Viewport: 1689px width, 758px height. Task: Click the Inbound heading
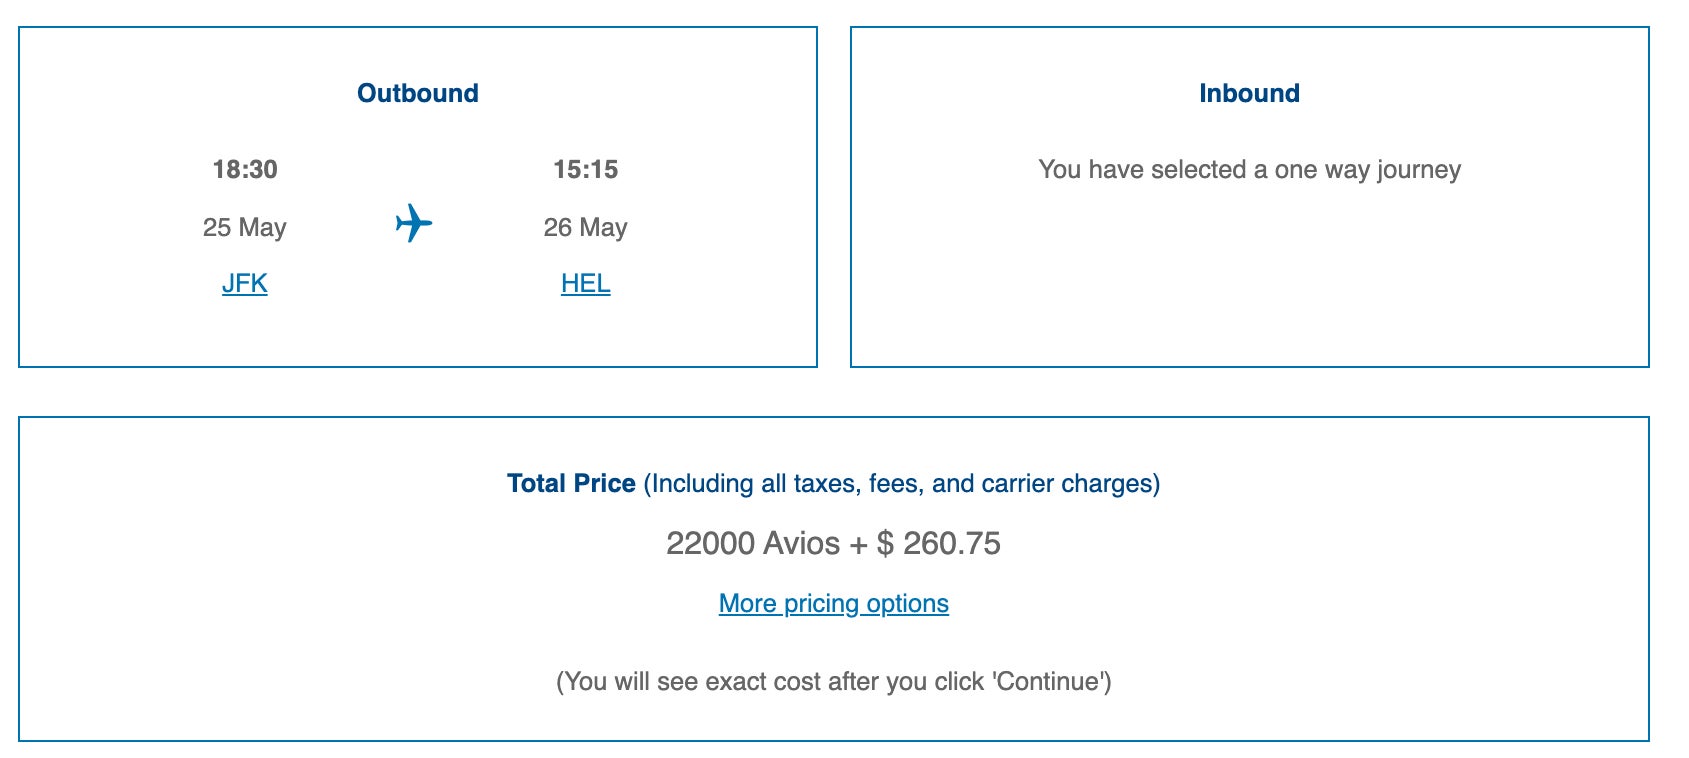[x=1249, y=93]
